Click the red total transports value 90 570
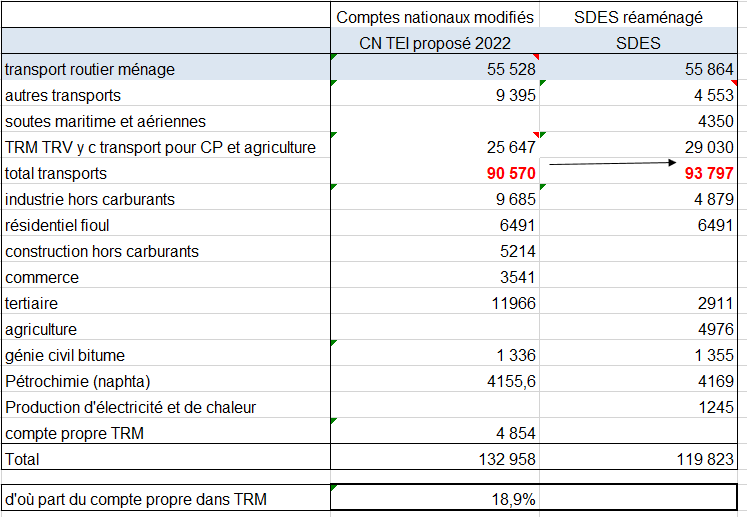Screen dimensions: 747x517 click(506, 173)
